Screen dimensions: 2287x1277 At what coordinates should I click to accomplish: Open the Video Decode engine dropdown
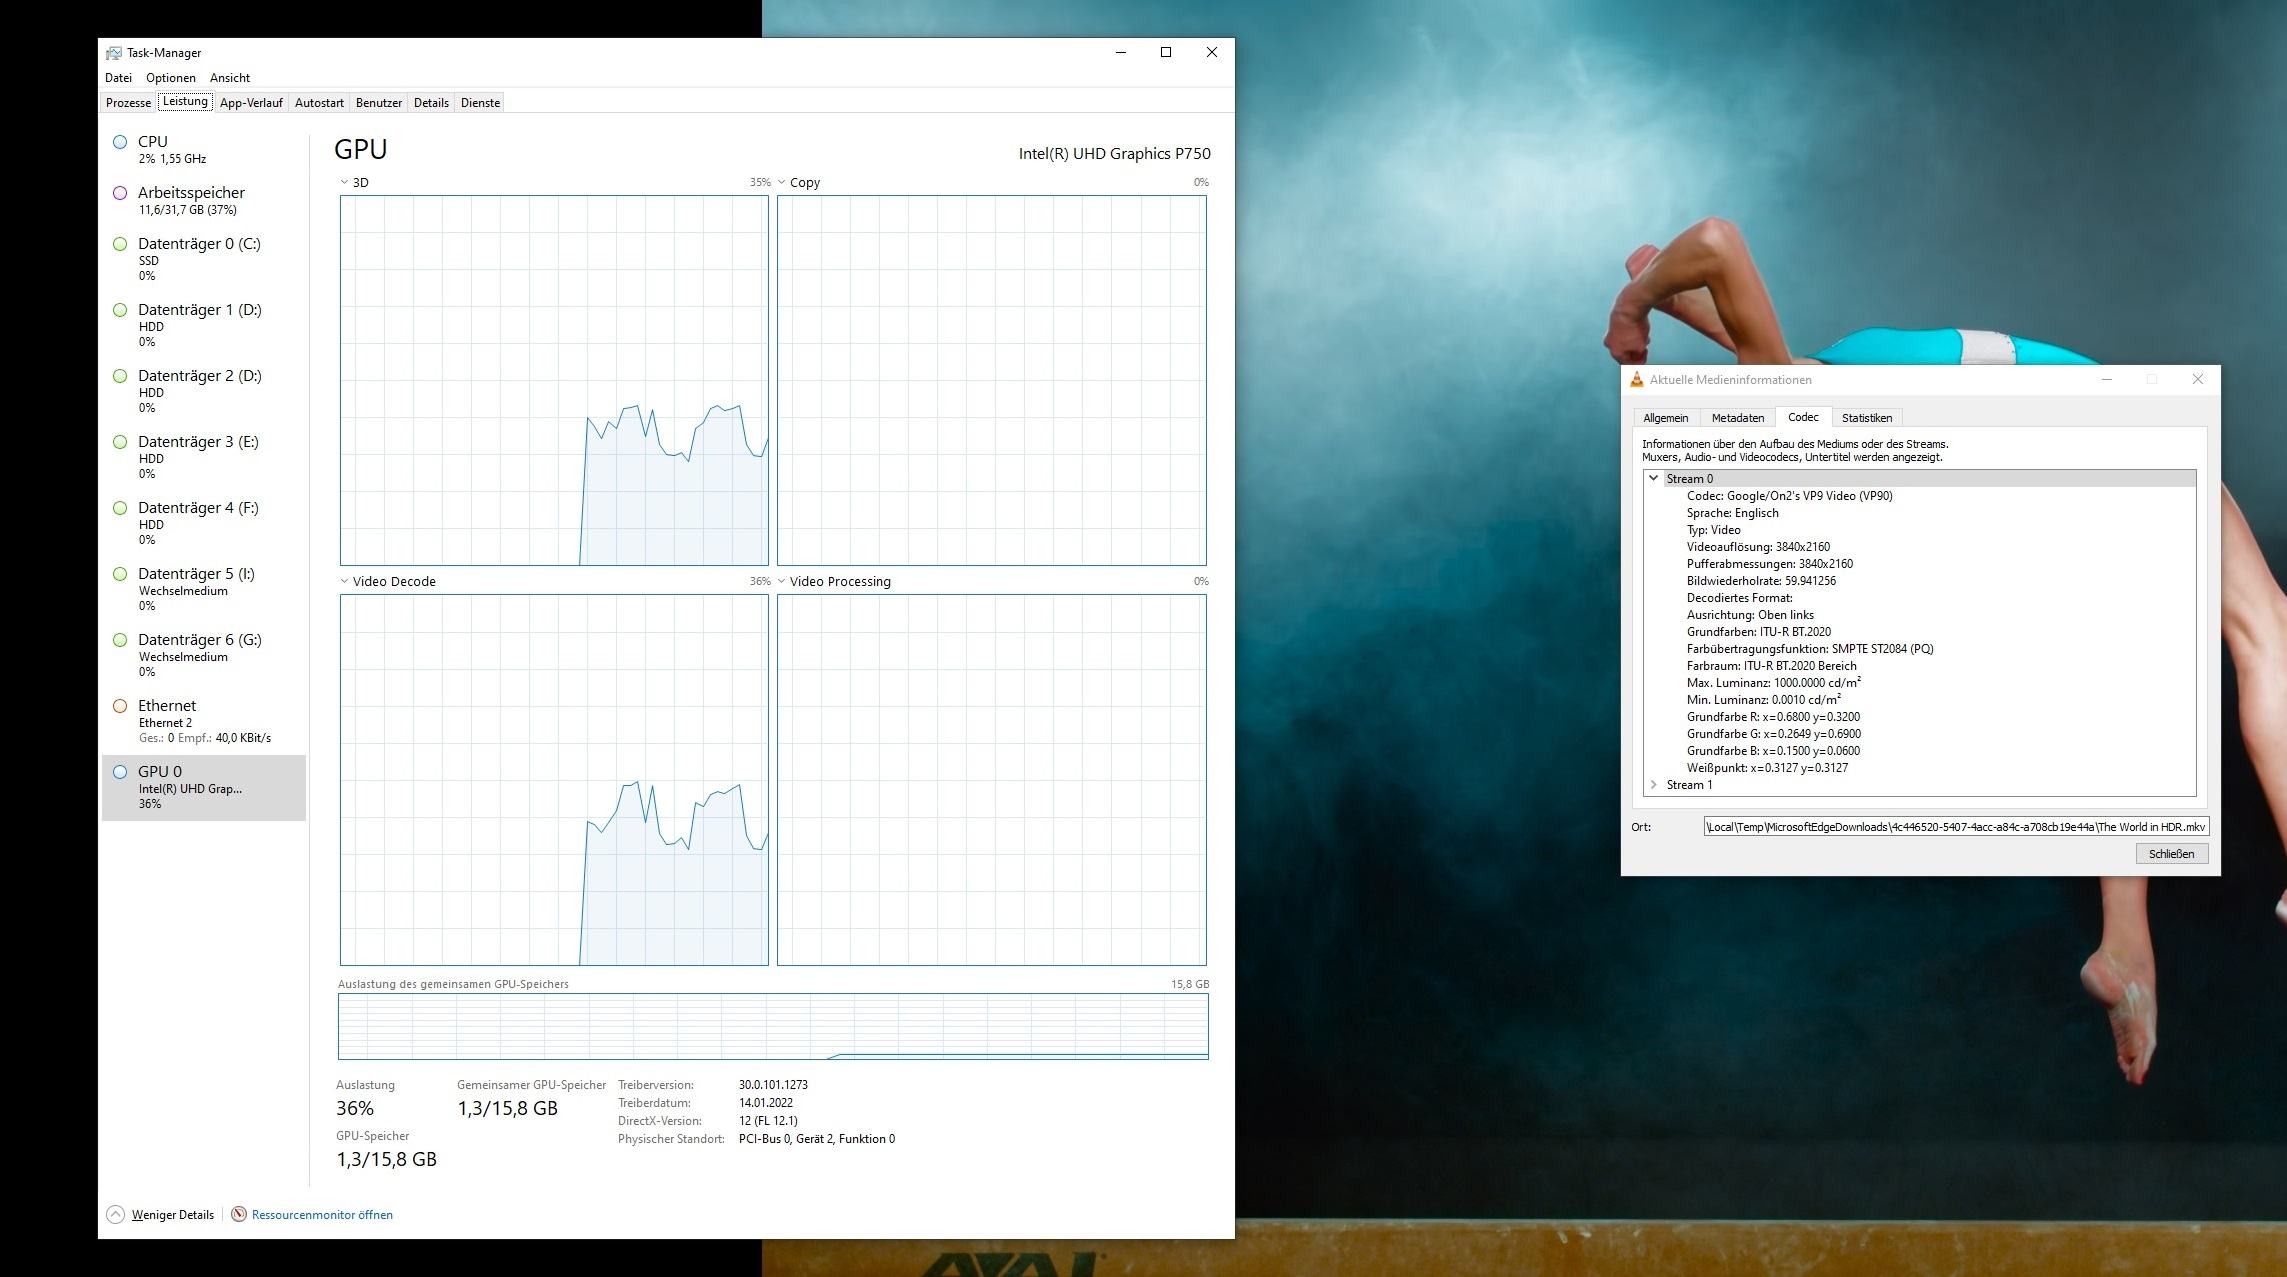[x=345, y=582]
